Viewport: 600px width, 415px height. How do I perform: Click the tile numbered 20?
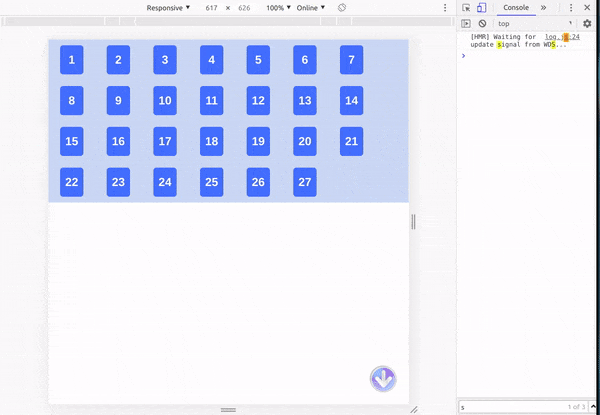305,142
